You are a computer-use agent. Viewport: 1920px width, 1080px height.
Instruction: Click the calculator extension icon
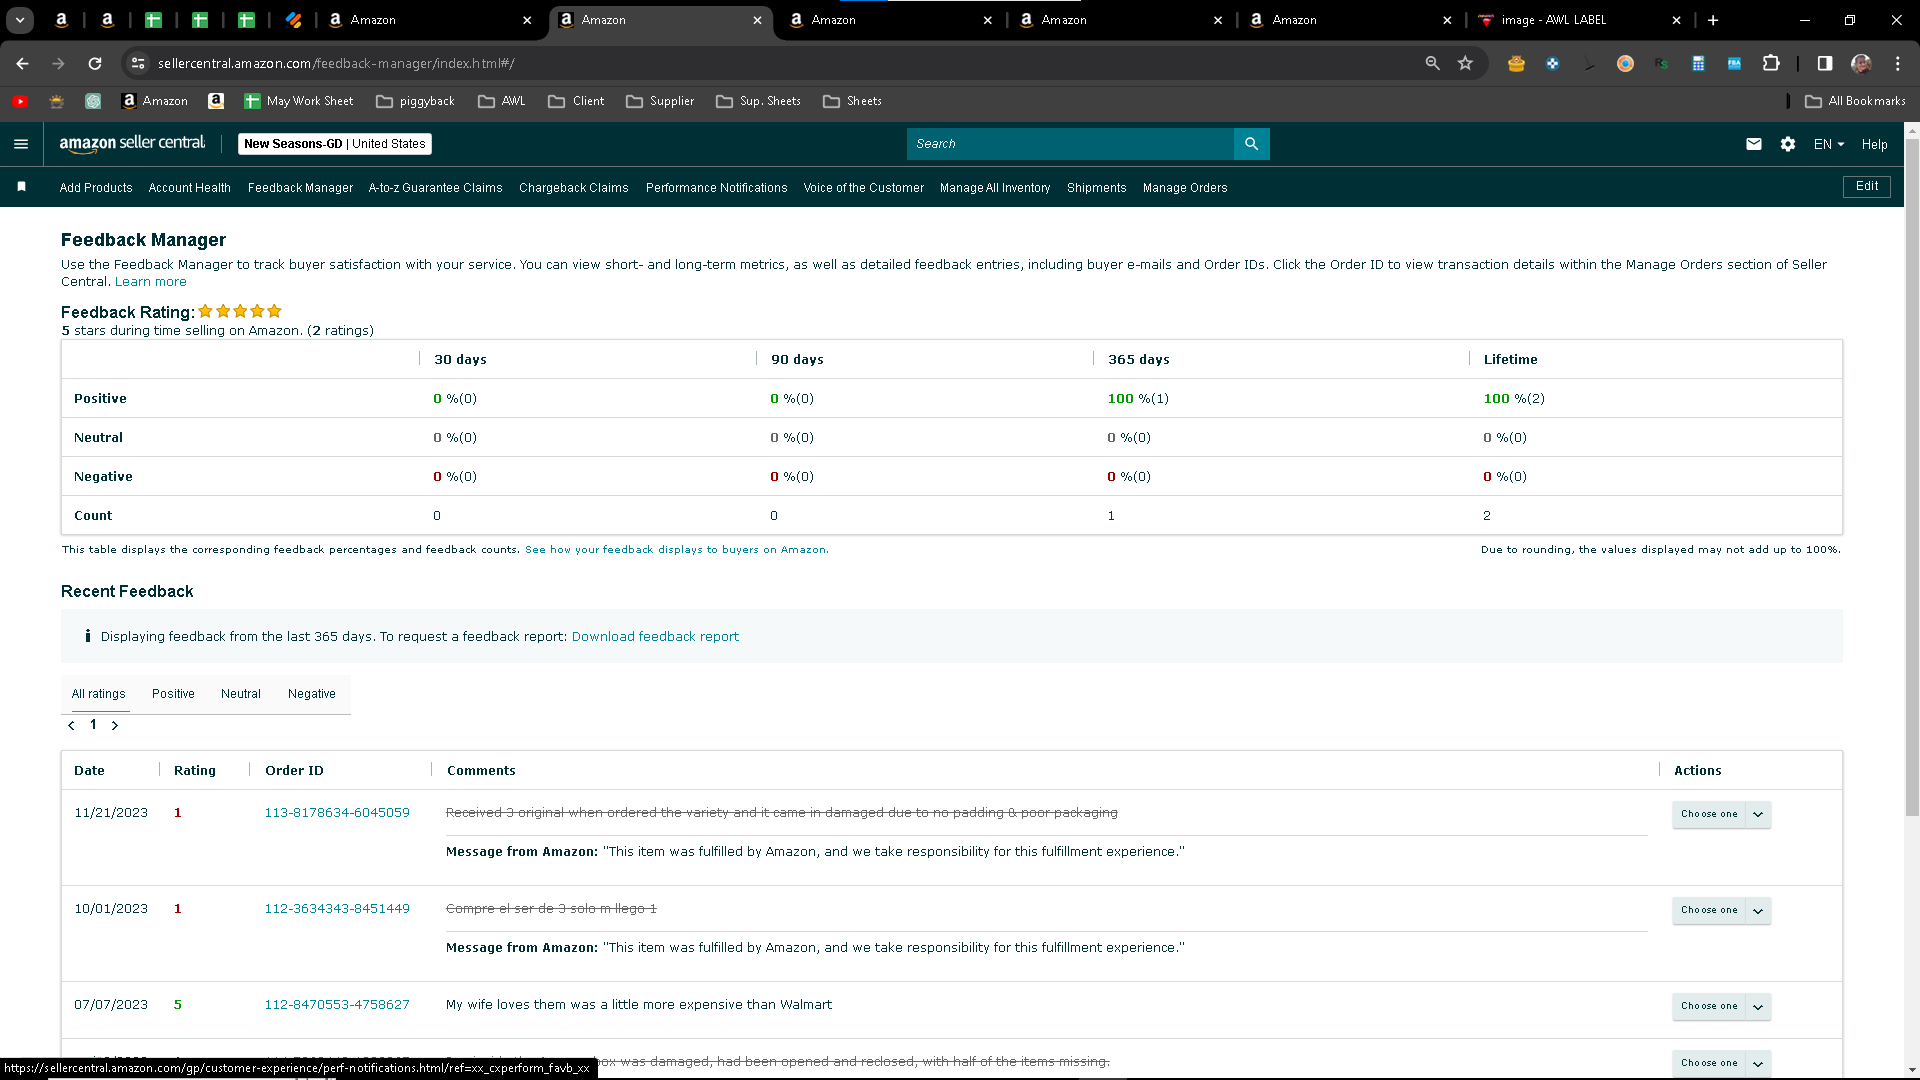1698,63
